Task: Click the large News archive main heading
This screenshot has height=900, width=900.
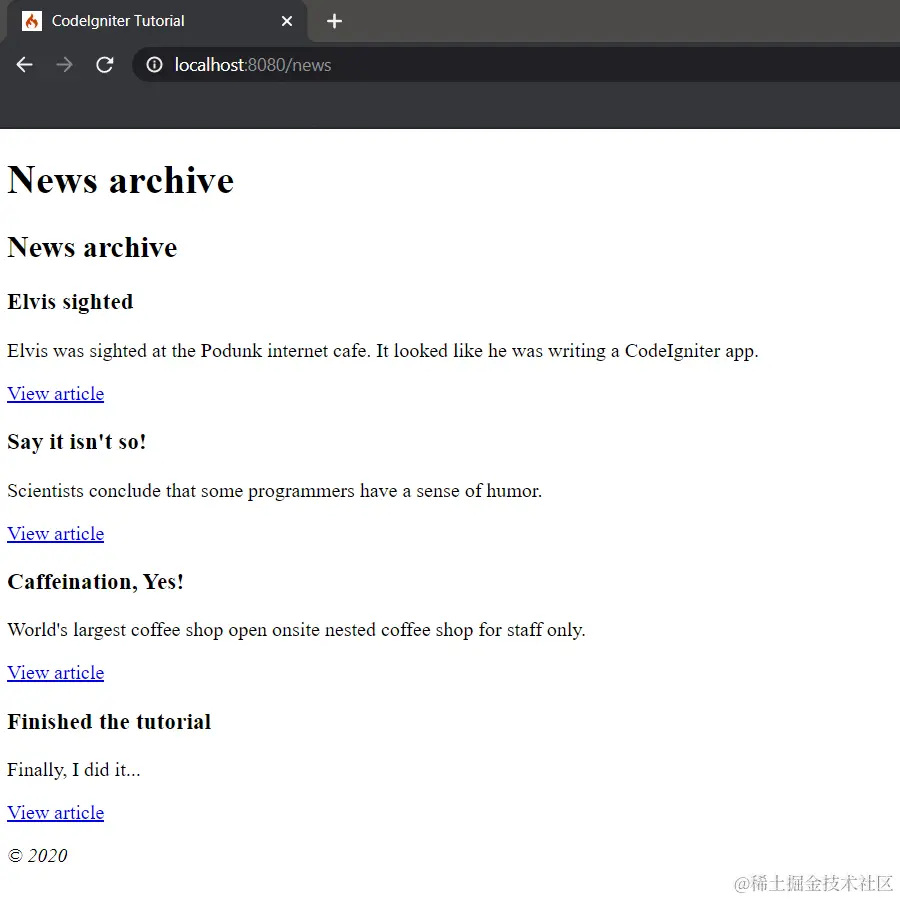Action: click(x=121, y=180)
